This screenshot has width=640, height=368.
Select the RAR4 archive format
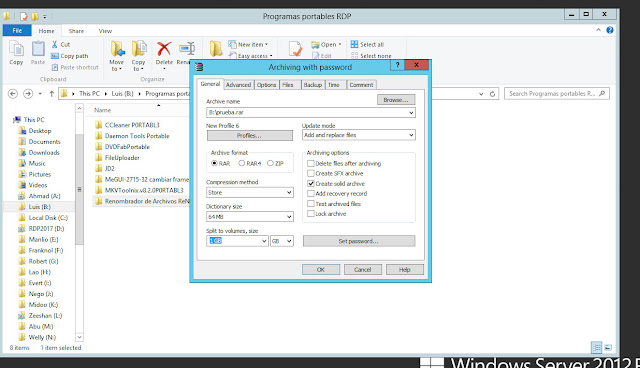(x=242, y=163)
